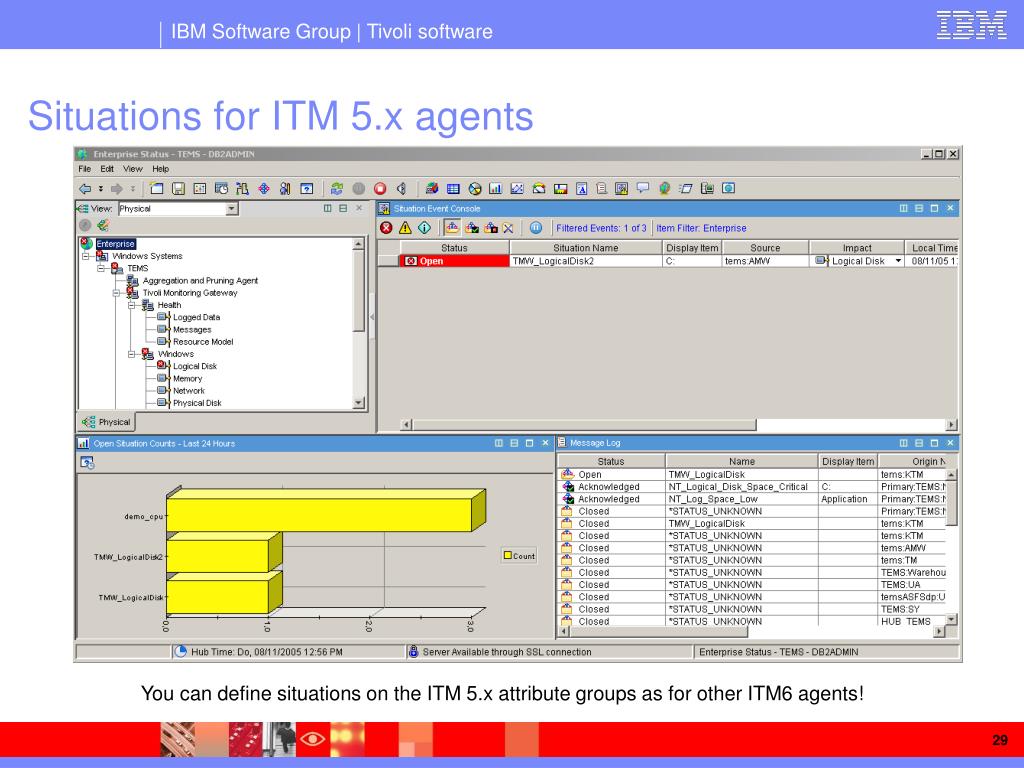The width and height of the screenshot is (1024, 768).
Task: Select the Bar Chart view icon
Action: [496, 189]
